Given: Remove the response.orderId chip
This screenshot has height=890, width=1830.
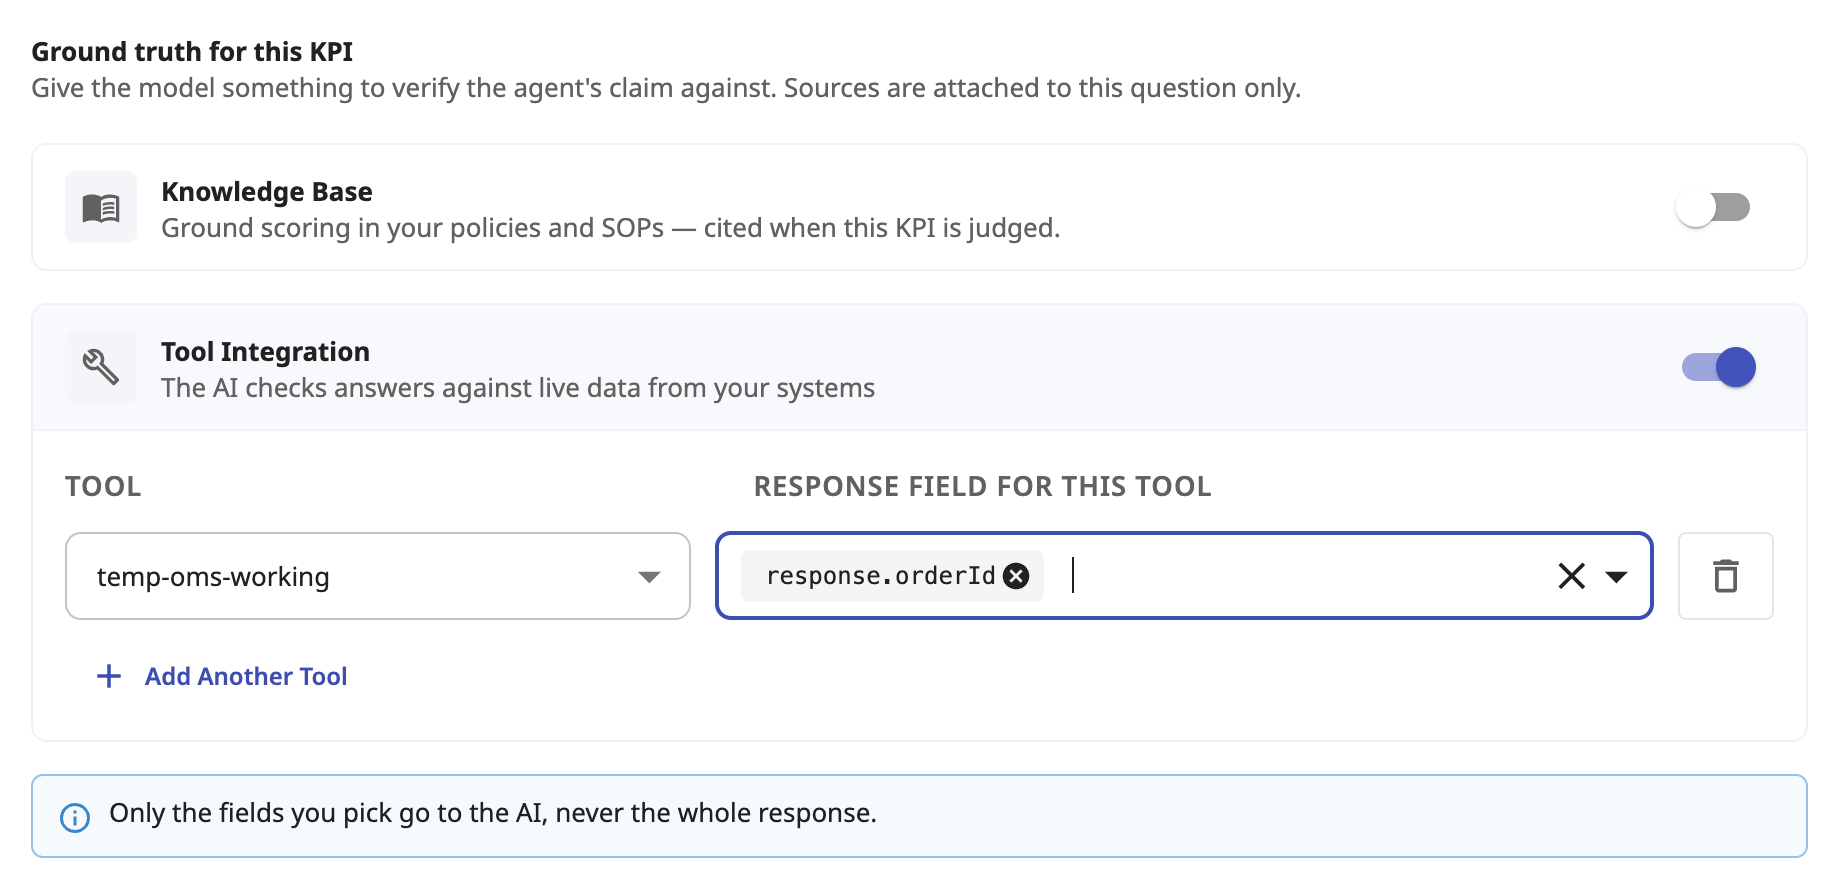Looking at the screenshot, I should click(x=1016, y=576).
